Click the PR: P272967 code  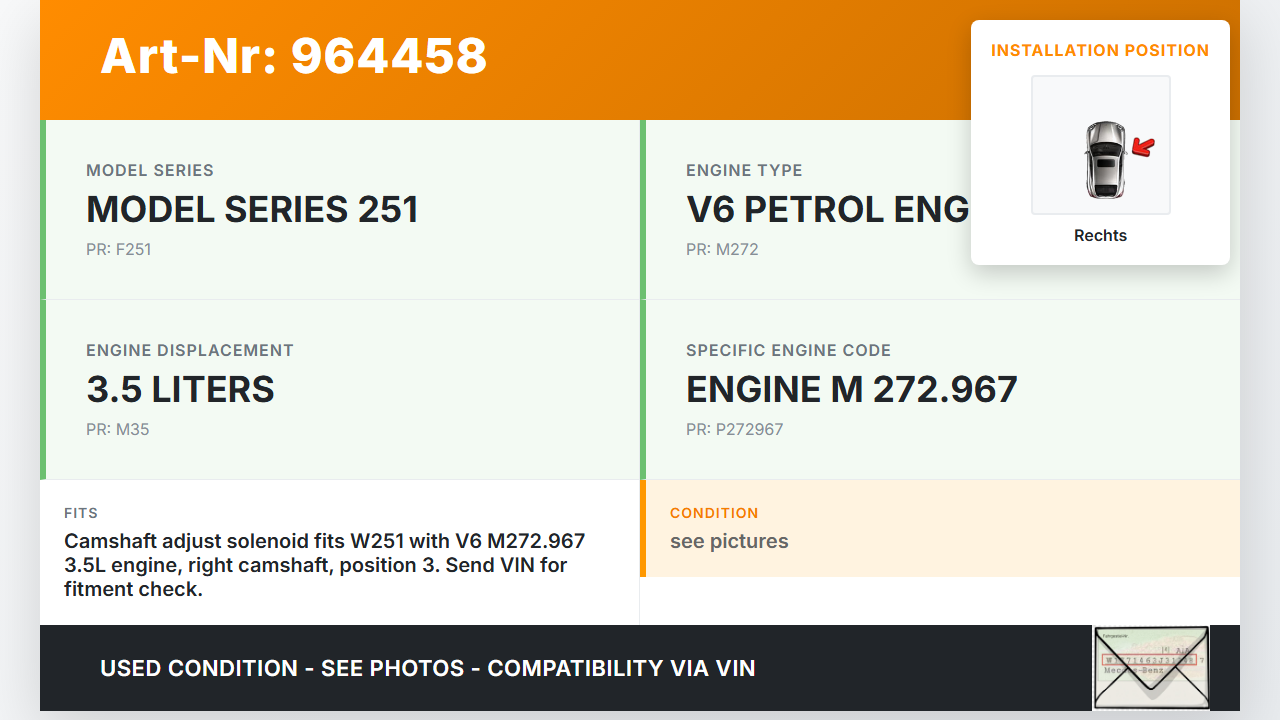click(734, 429)
